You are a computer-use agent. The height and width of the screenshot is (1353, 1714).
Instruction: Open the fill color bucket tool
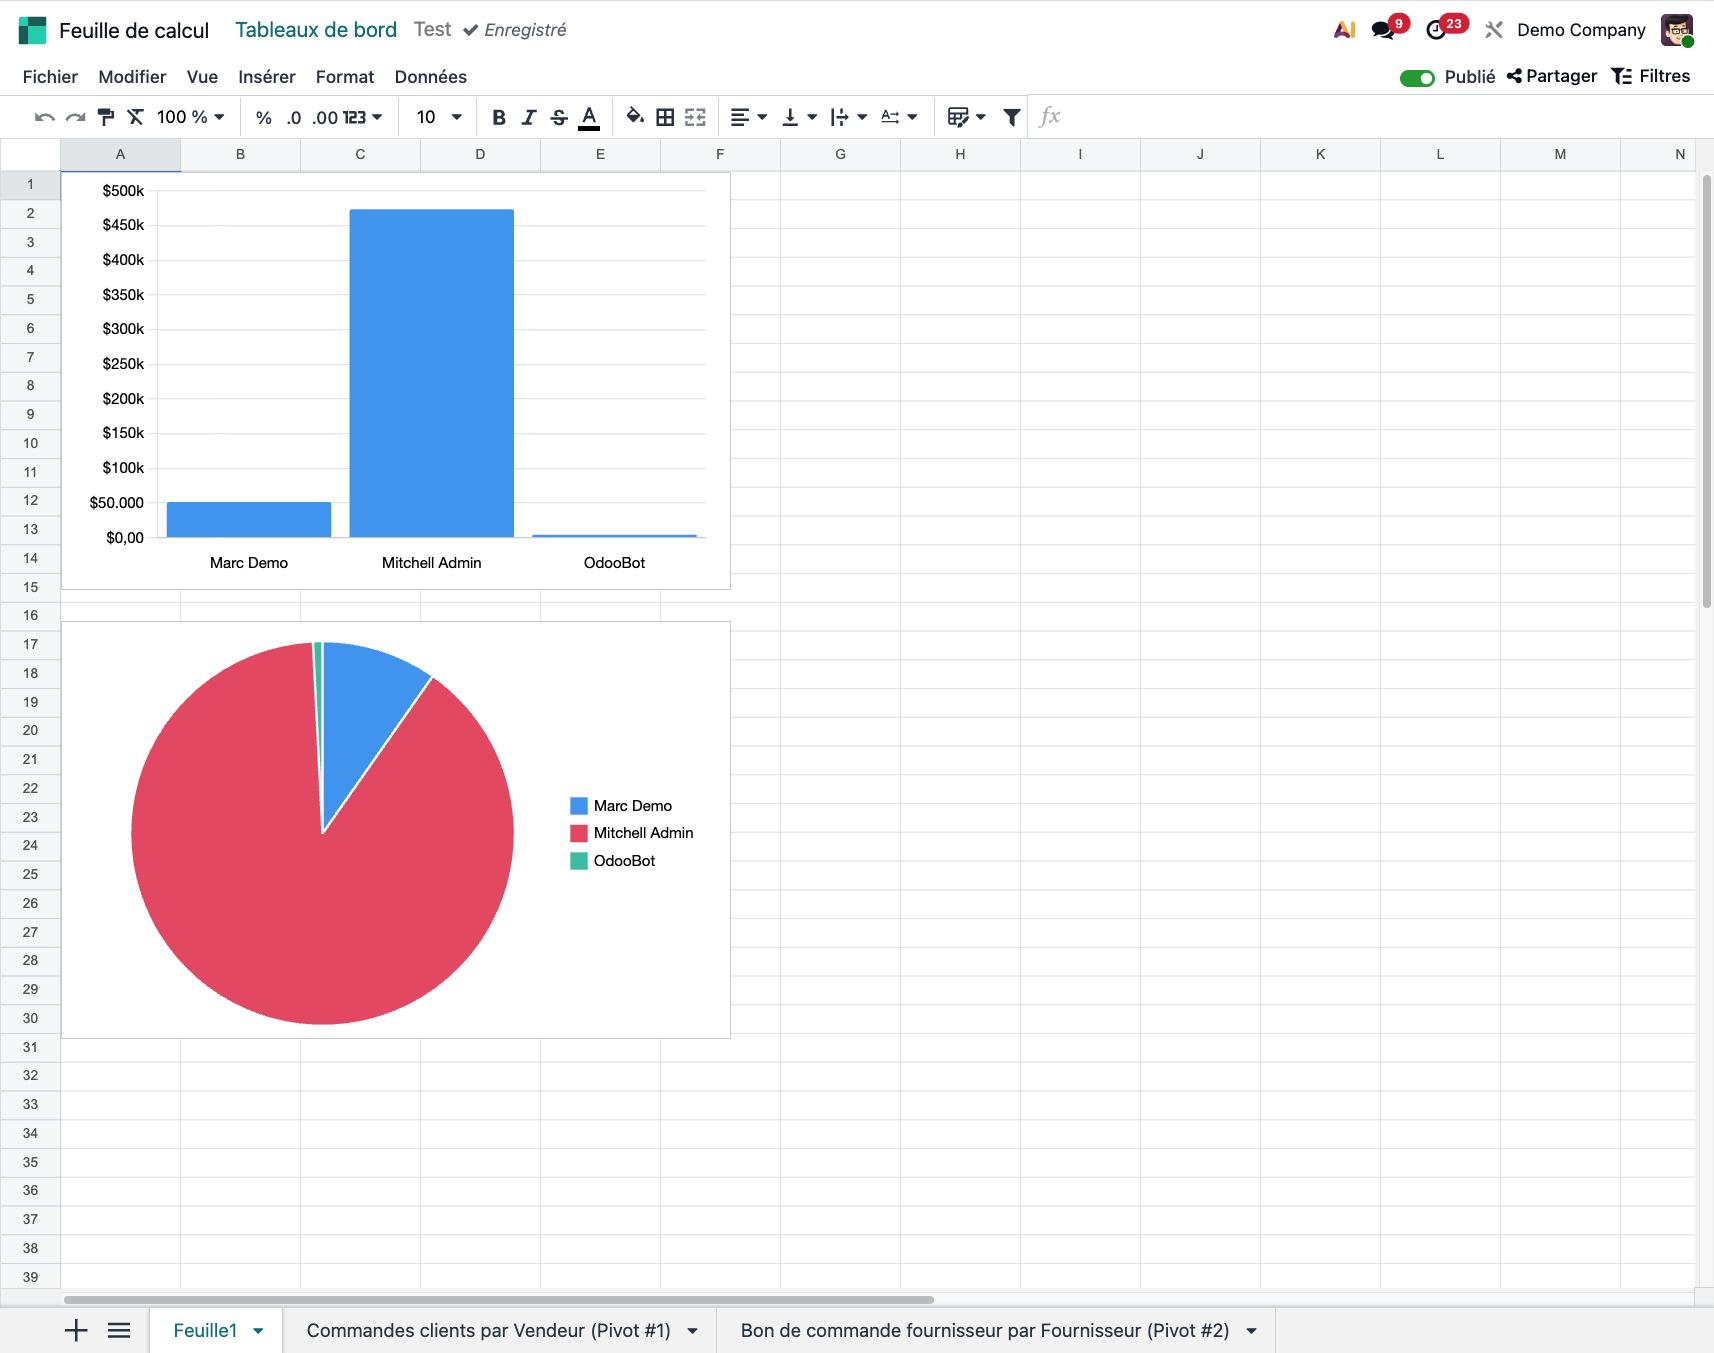634,117
